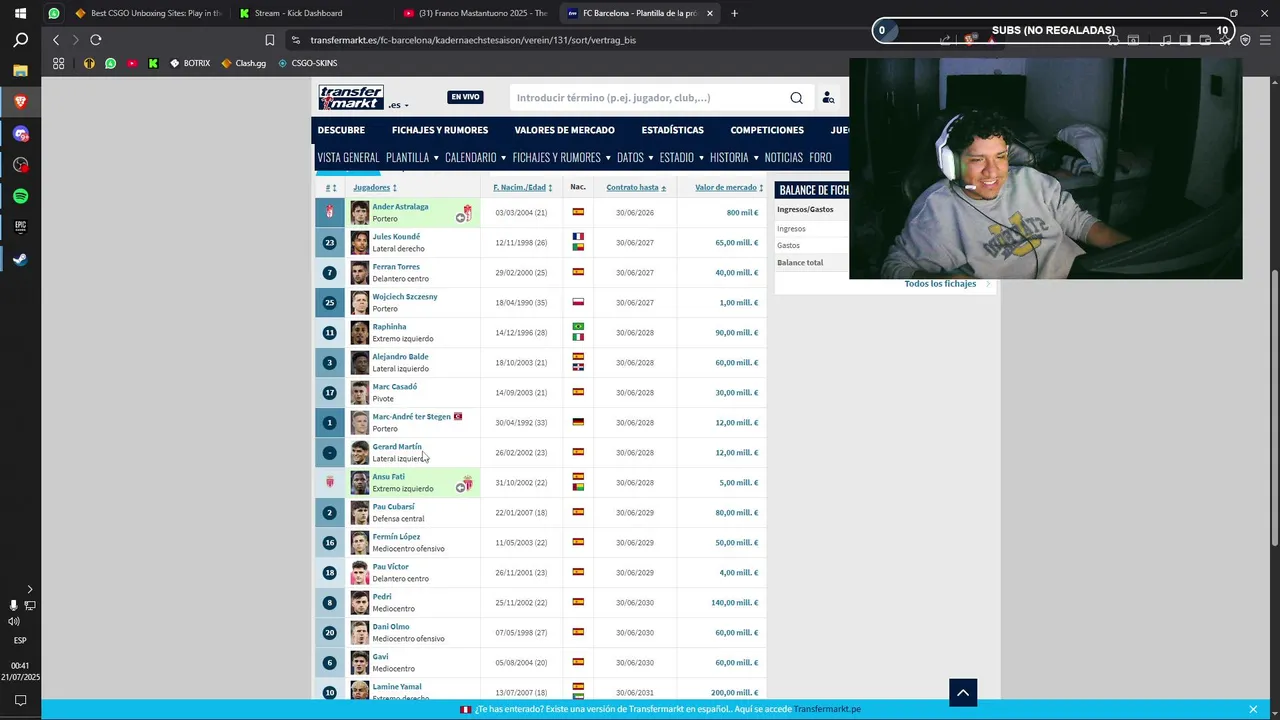The image size is (1280, 720).
Task: Click the browser vertical scrollbar thumb
Action: 1274,408
